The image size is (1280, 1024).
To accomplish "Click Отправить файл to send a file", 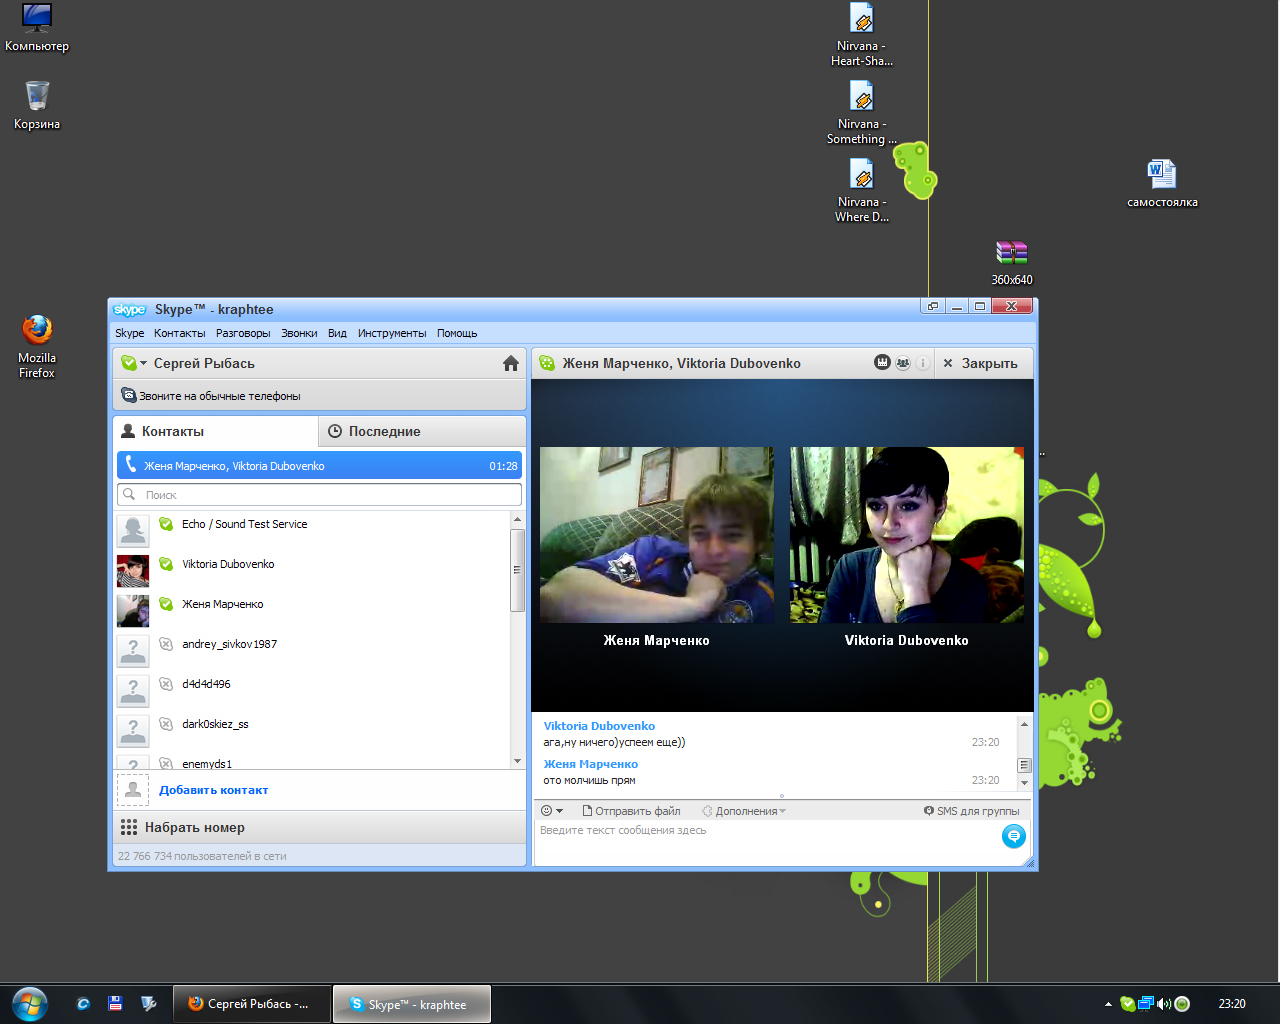I will pyautogui.click(x=631, y=811).
